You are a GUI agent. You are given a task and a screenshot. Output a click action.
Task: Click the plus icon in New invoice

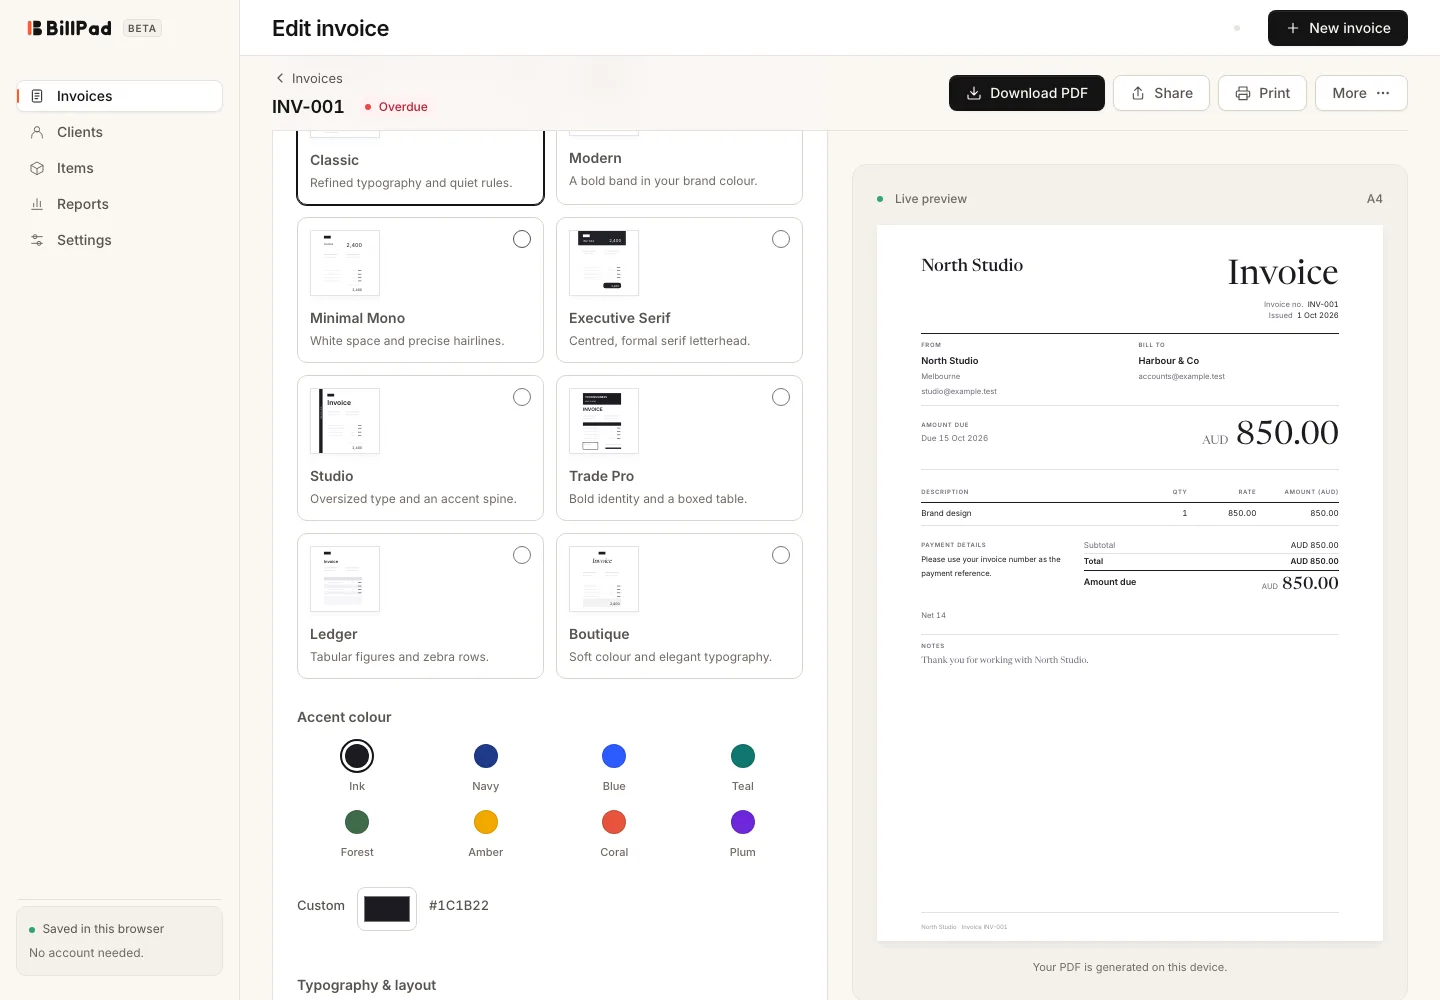pos(1293,28)
